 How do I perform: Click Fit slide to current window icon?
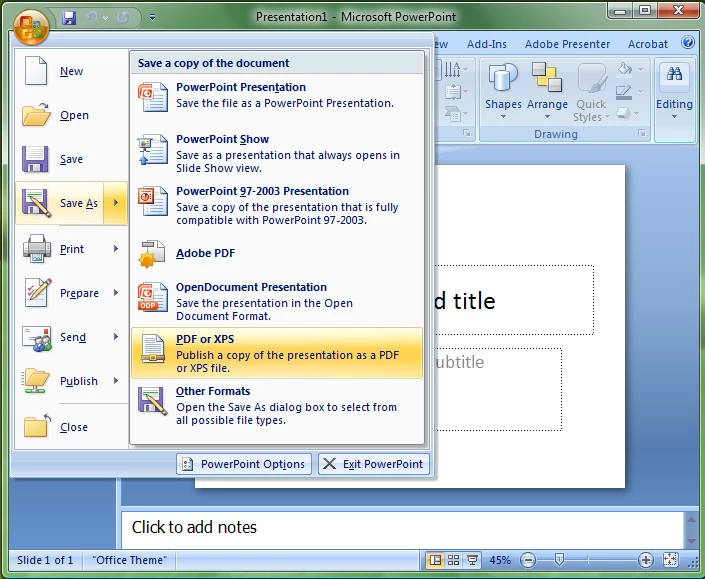(670, 560)
